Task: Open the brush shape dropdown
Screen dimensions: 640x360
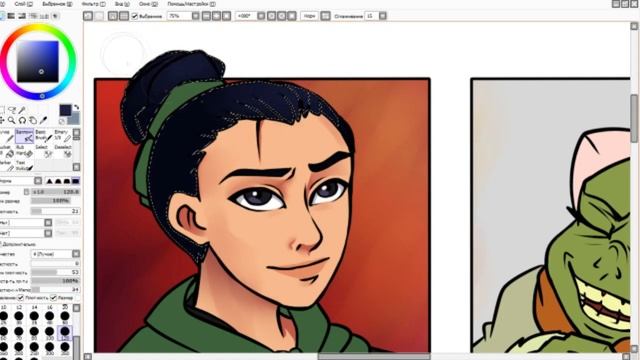Action: pos(38,181)
